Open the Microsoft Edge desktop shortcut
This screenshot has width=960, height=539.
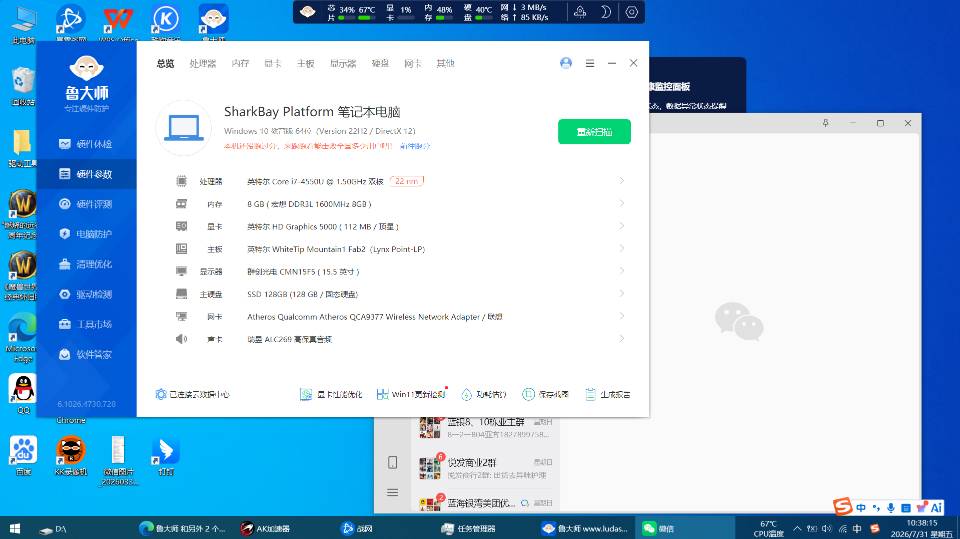click(22, 337)
